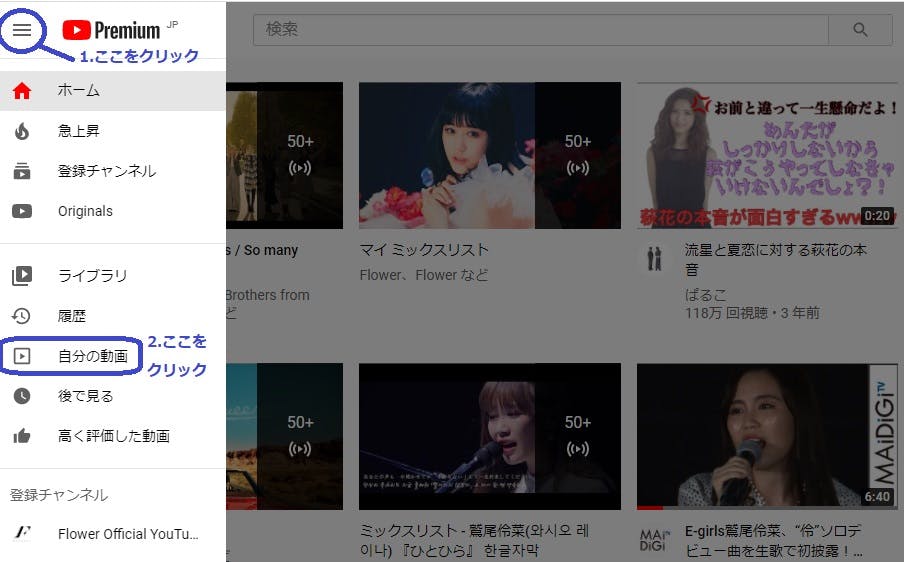
Task: Click the ぱるこ channel name
Action: (705, 295)
